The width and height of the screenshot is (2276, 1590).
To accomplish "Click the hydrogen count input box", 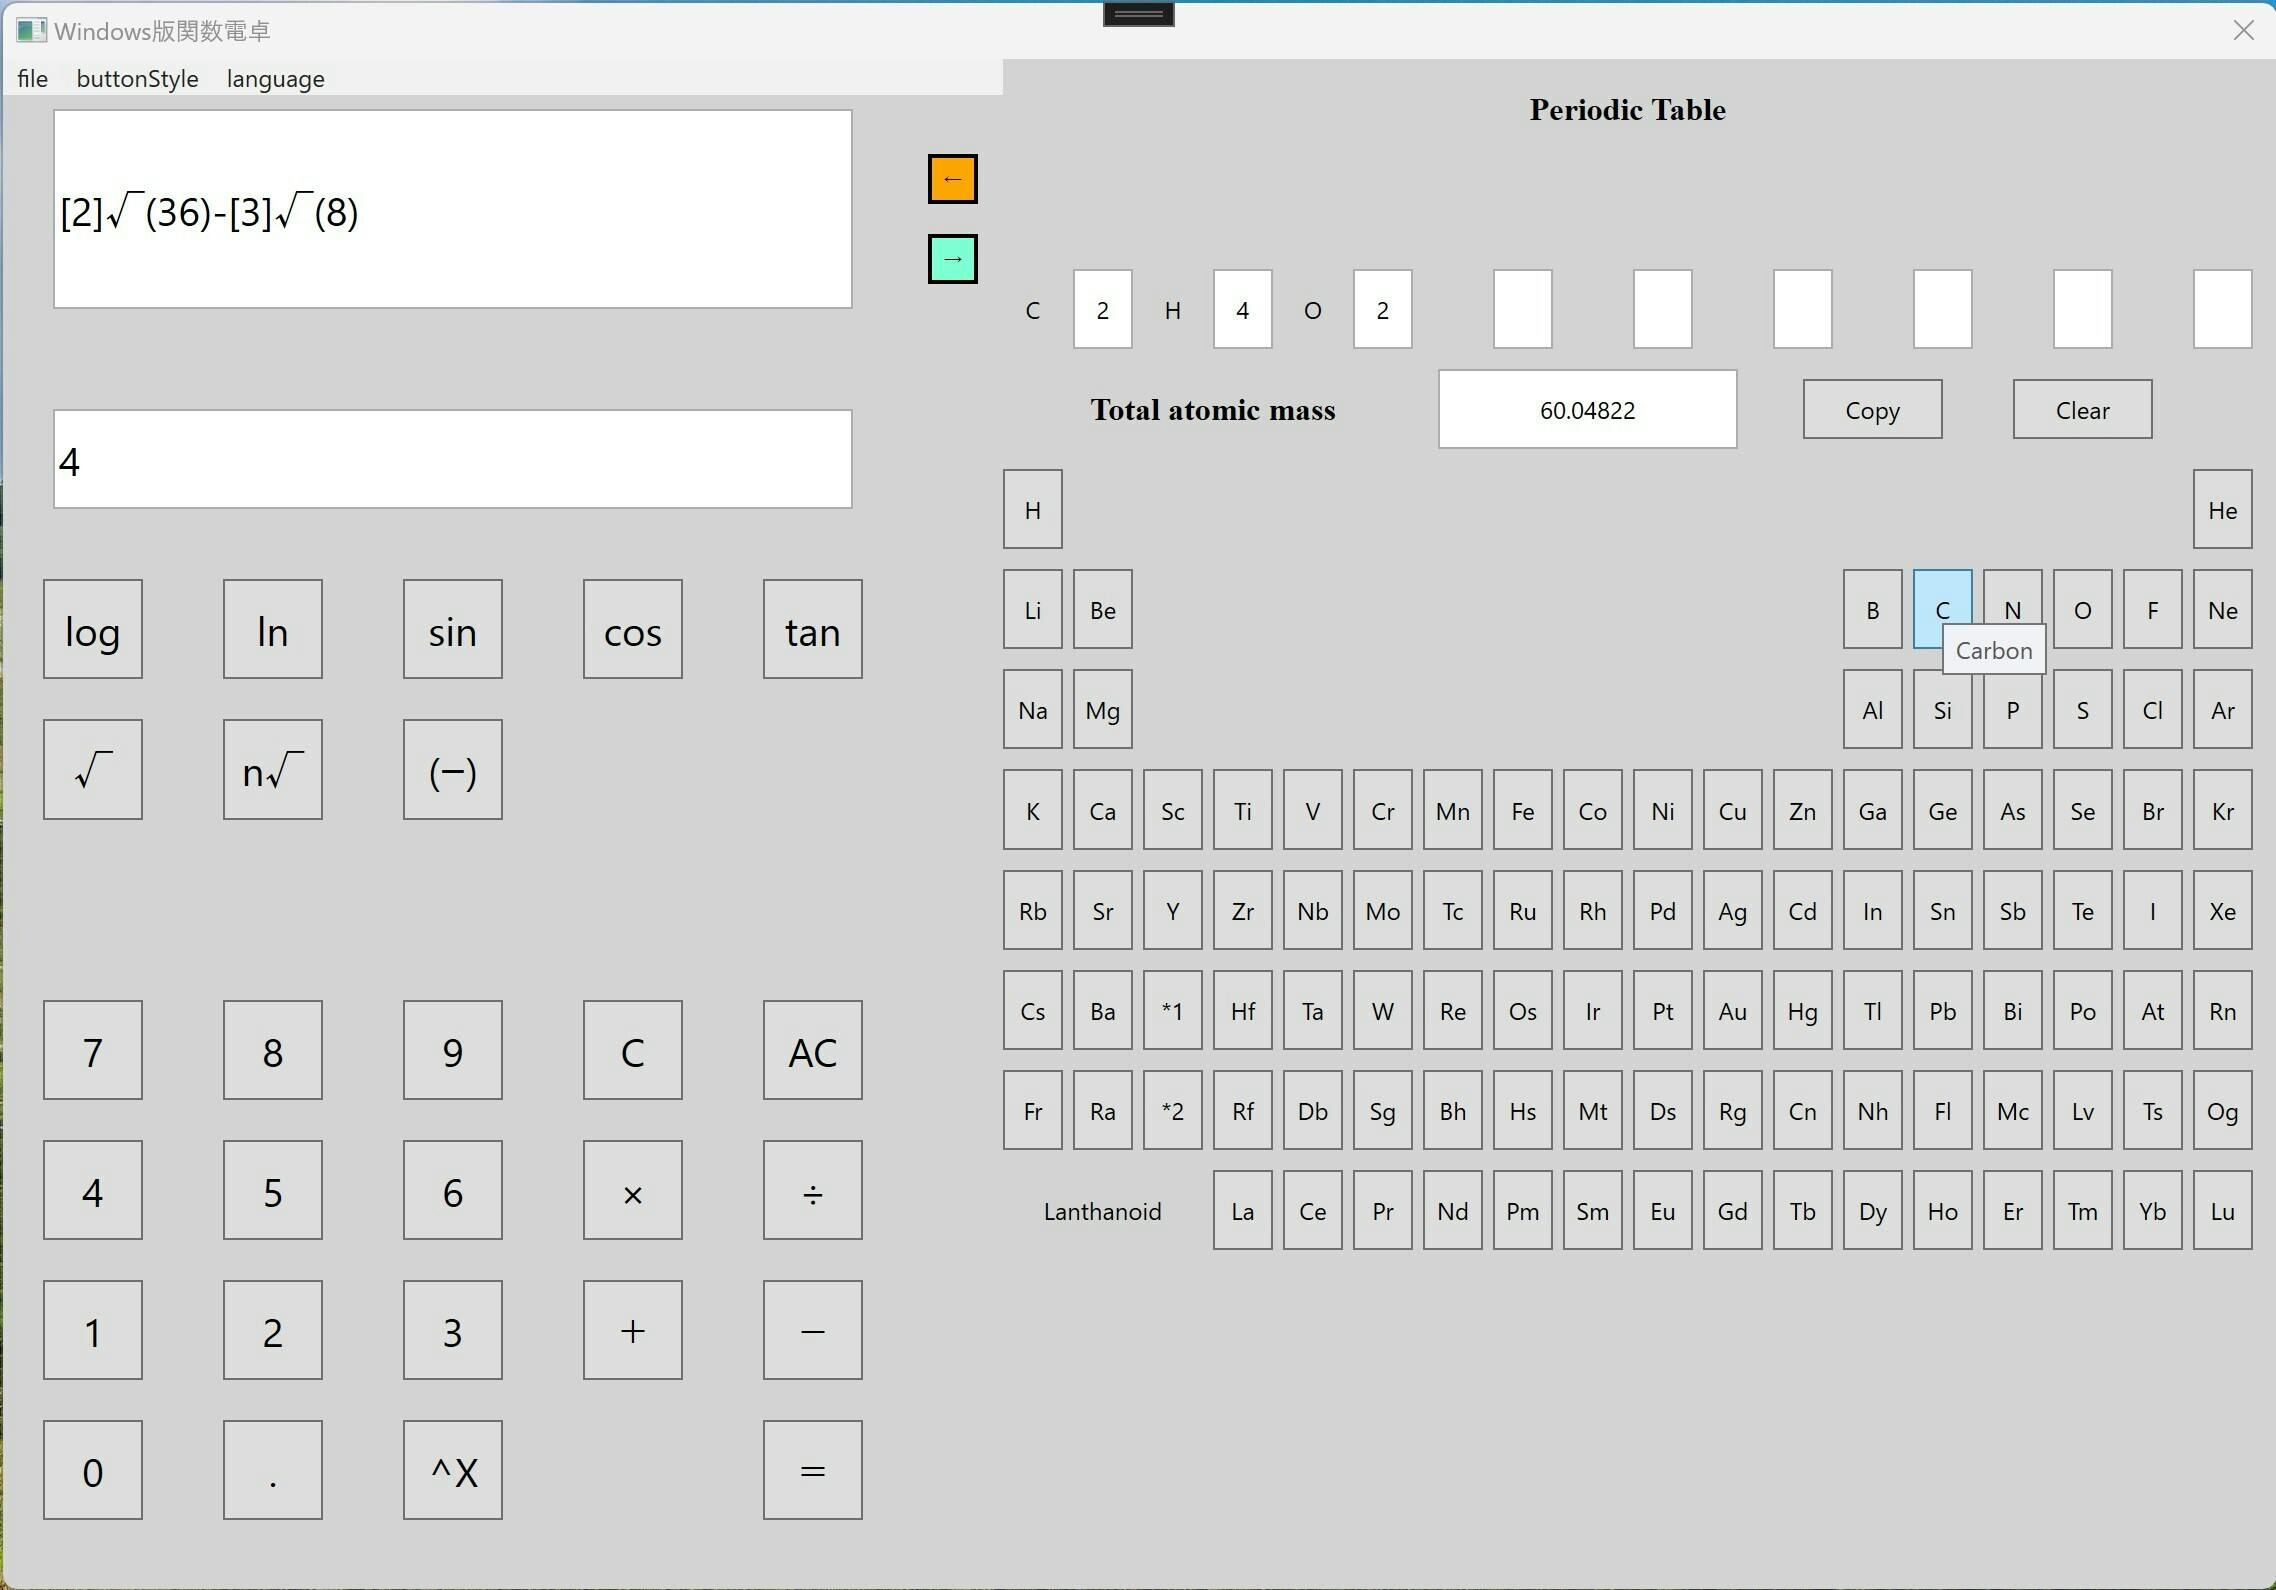I will (1242, 310).
